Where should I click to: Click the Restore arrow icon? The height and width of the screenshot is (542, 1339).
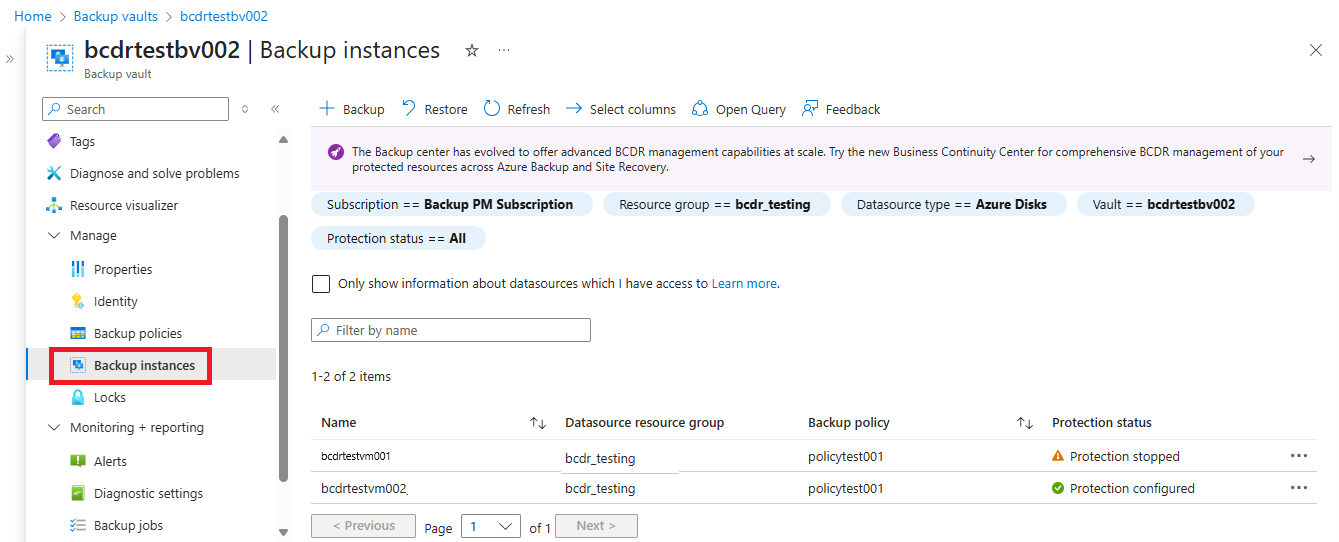pos(409,108)
